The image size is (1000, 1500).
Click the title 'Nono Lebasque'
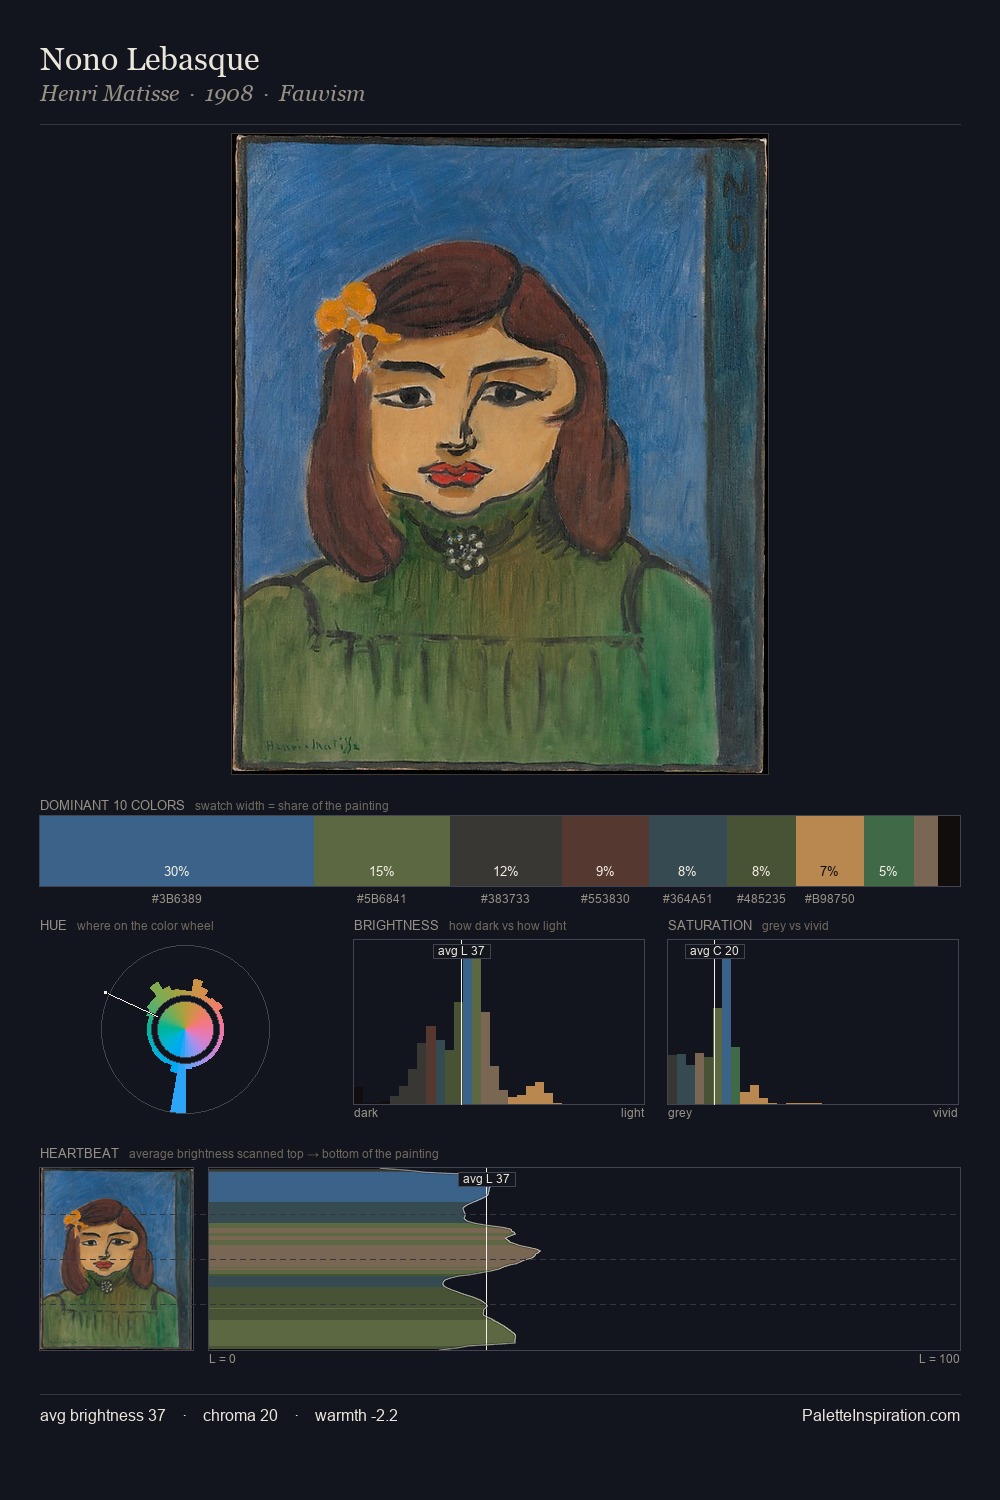(150, 59)
